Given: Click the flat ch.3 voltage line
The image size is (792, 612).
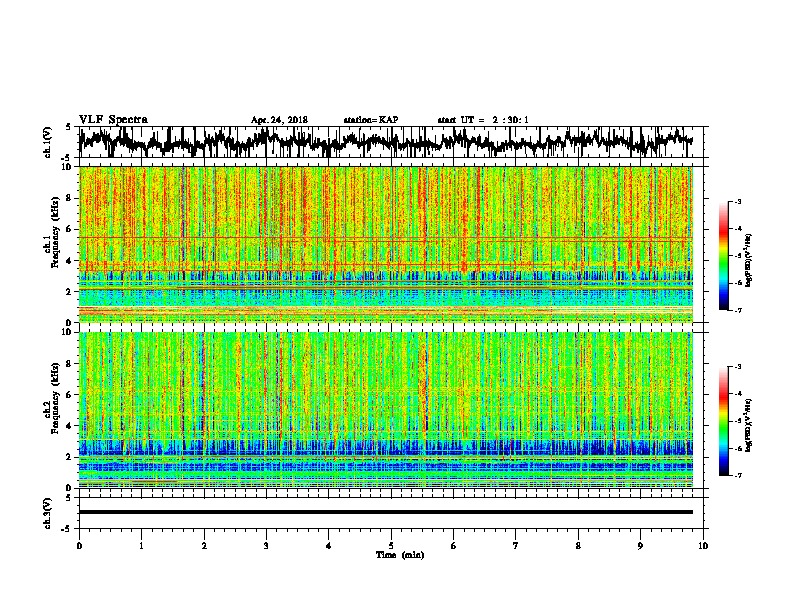Looking at the screenshot, I should coord(386,512).
